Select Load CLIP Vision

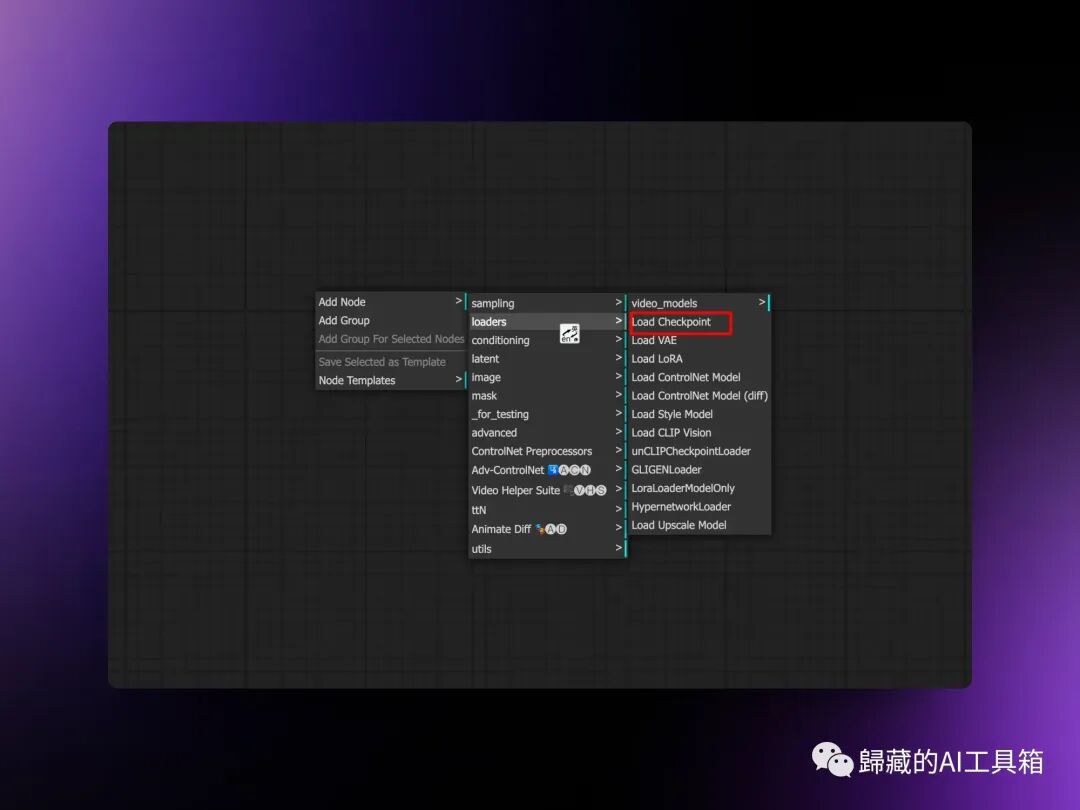tap(699, 433)
